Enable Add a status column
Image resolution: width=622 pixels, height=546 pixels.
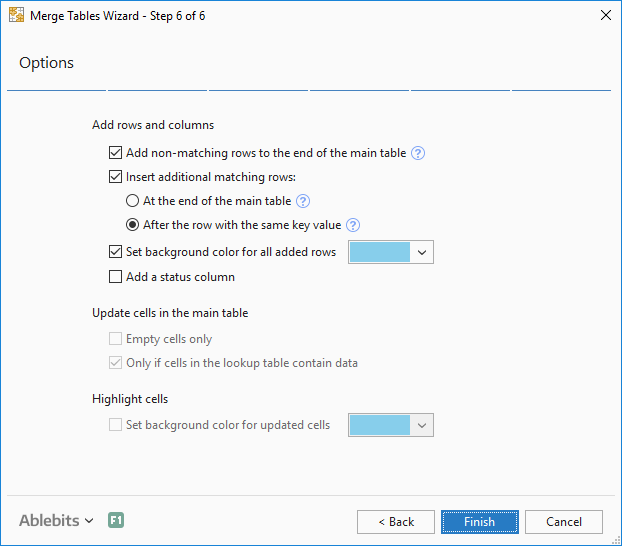(x=115, y=276)
